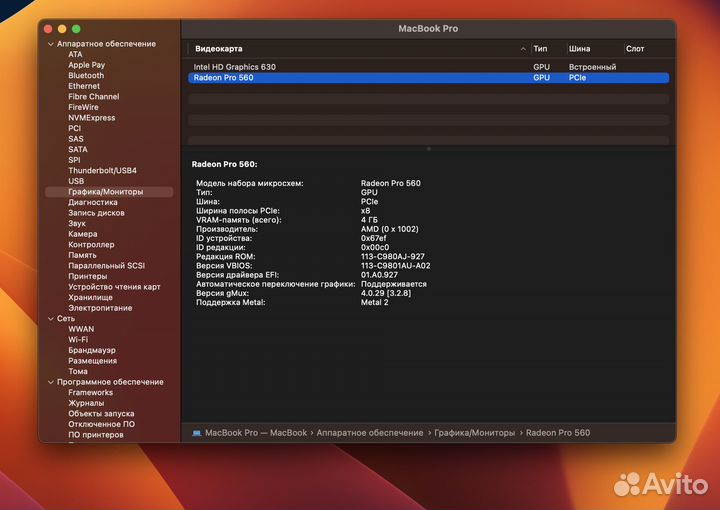Select Принтеры sidebar item

(x=88, y=276)
